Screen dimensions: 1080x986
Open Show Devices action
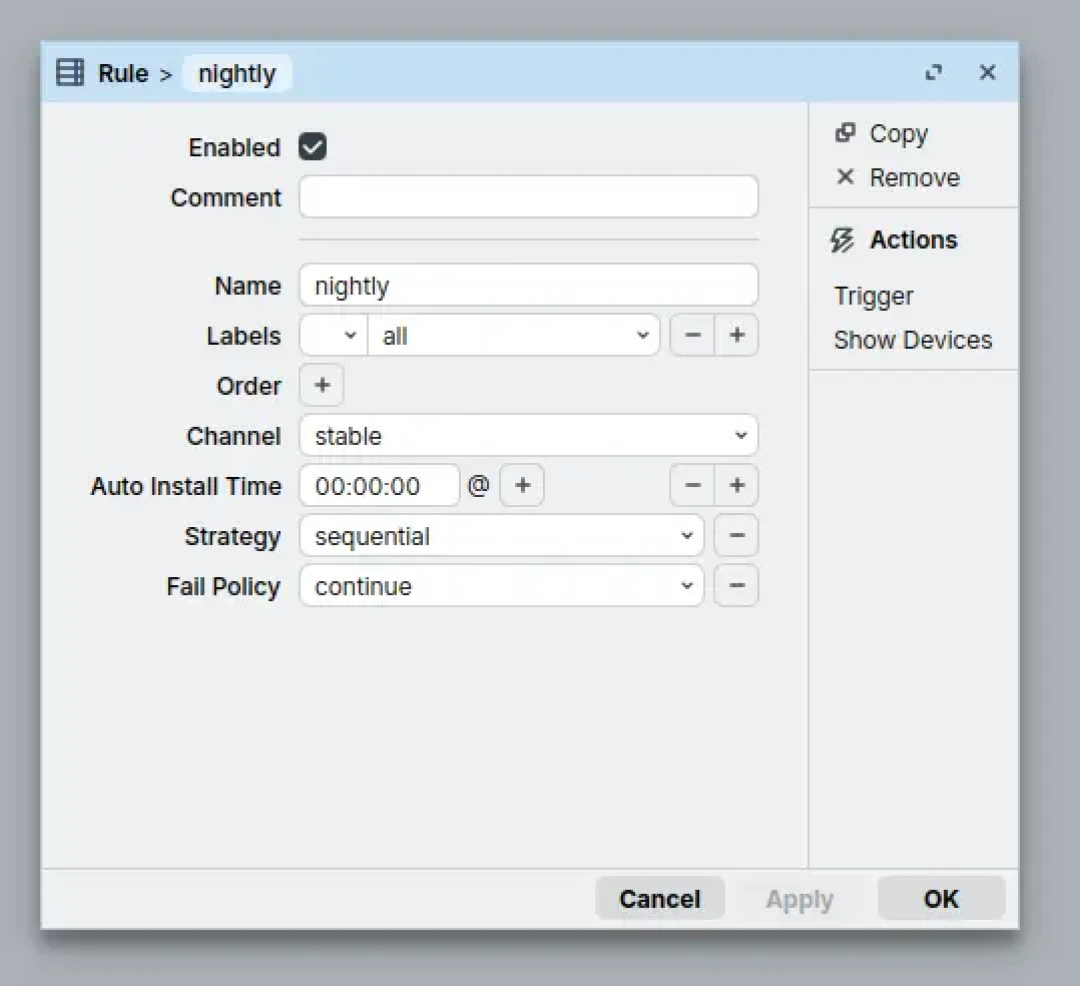tap(913, 340)
